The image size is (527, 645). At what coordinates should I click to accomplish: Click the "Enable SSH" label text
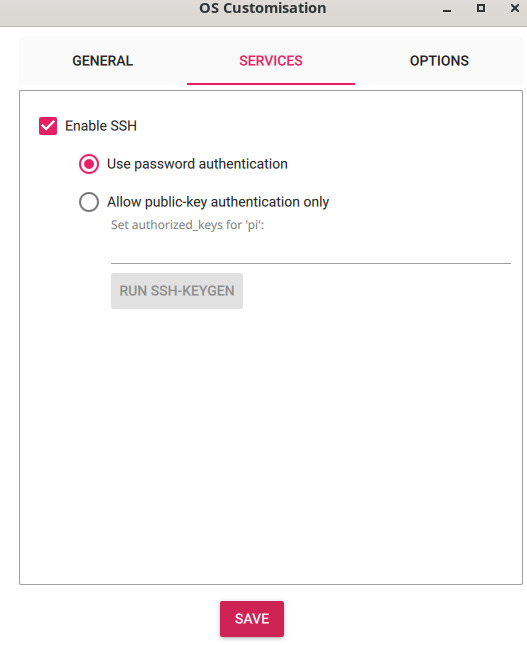coord(101,126)
